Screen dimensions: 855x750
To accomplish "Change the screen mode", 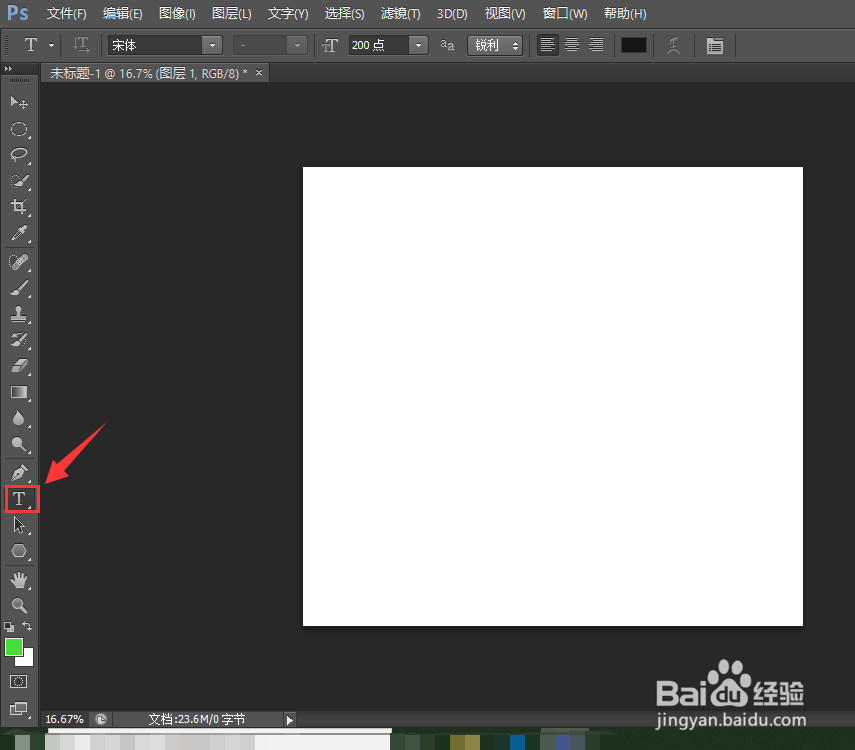I will point(19,709).
